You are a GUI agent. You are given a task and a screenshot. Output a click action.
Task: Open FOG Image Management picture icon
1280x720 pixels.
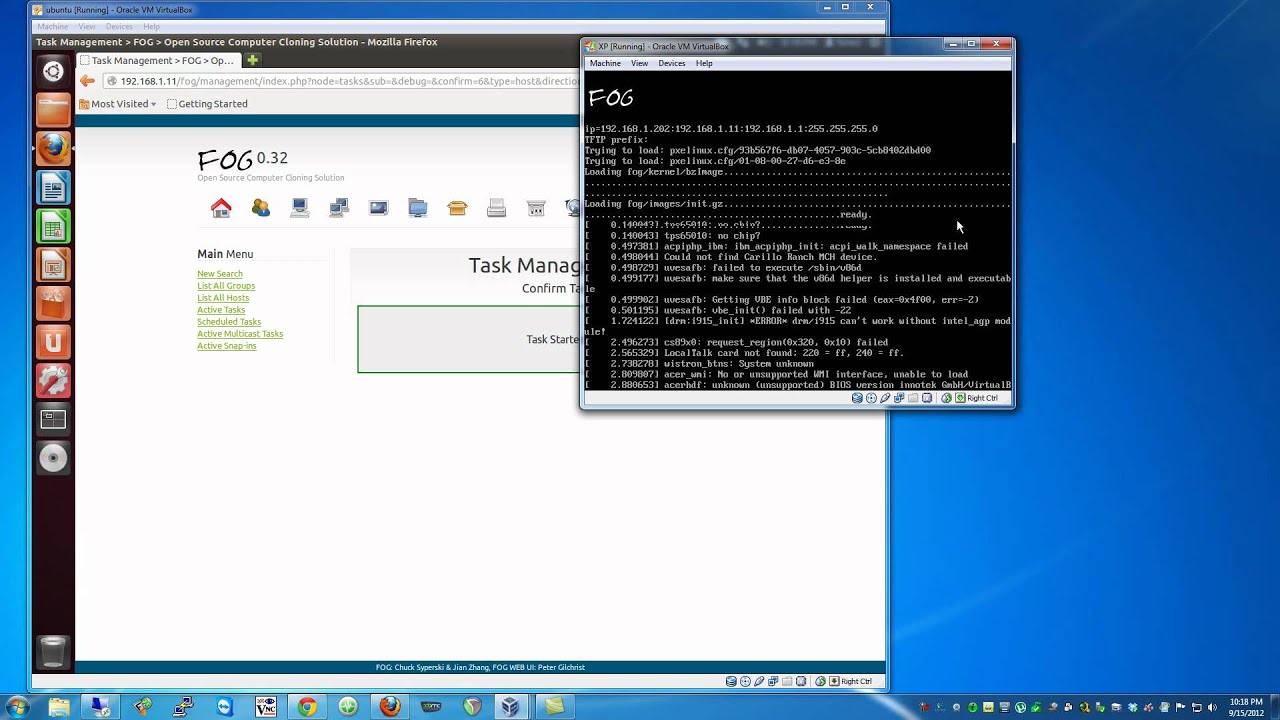[x=378, y=207]
